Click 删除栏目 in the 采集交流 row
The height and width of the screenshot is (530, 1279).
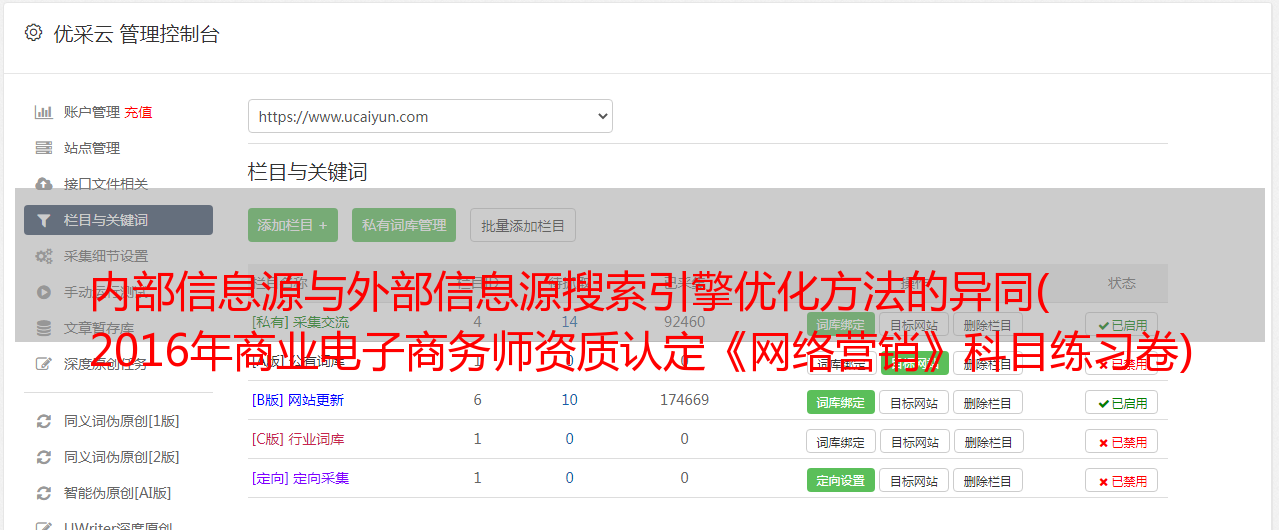pos(988,325)
